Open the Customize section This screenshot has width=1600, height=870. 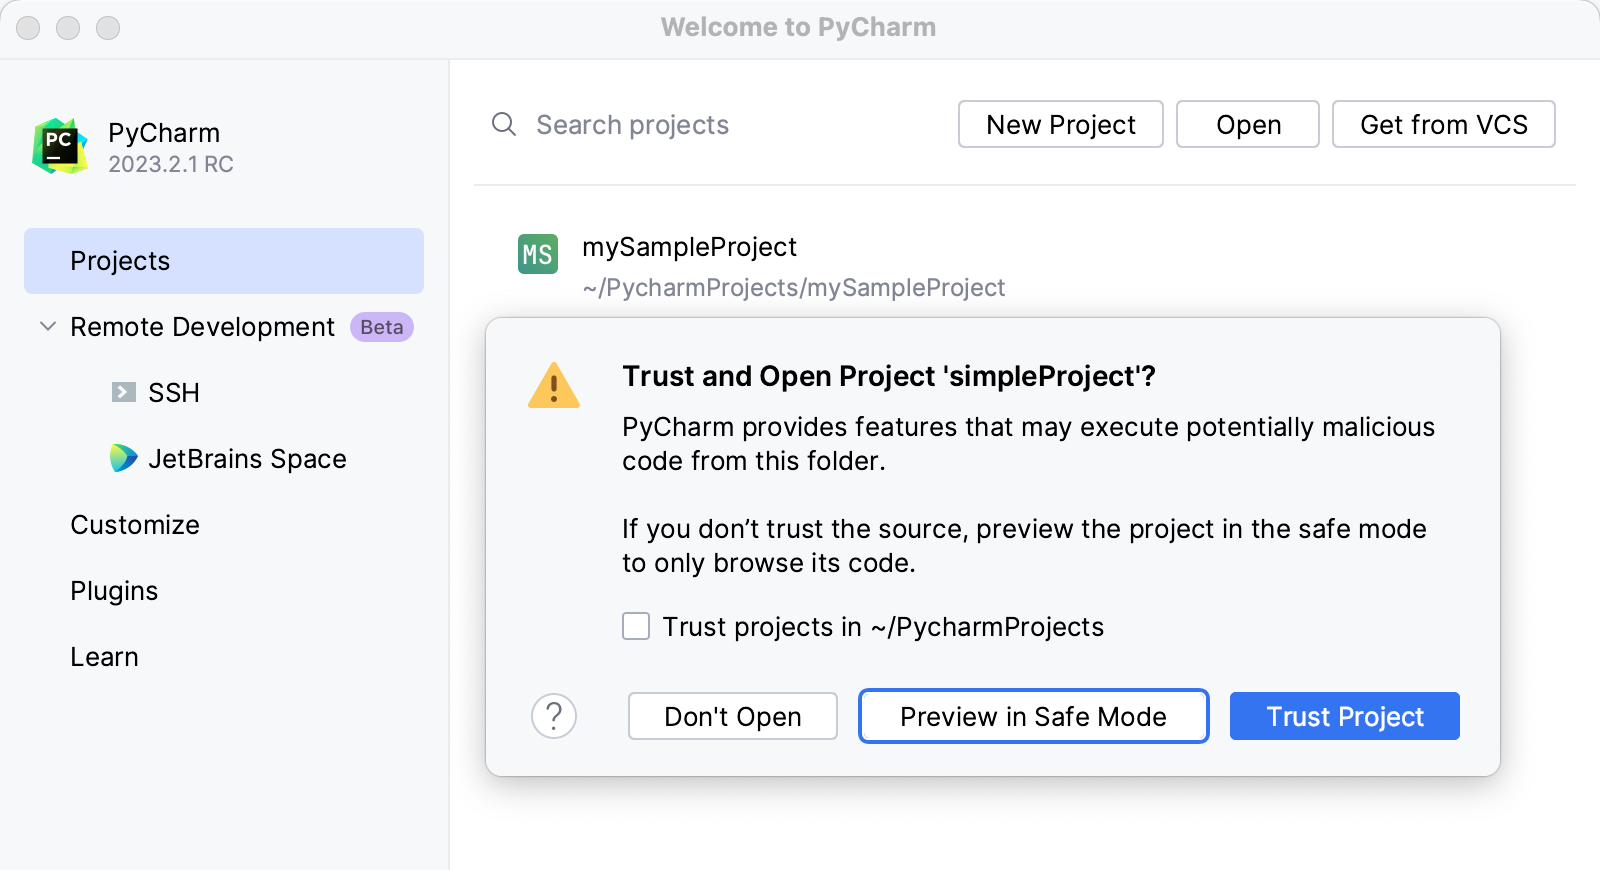[135, 524]
